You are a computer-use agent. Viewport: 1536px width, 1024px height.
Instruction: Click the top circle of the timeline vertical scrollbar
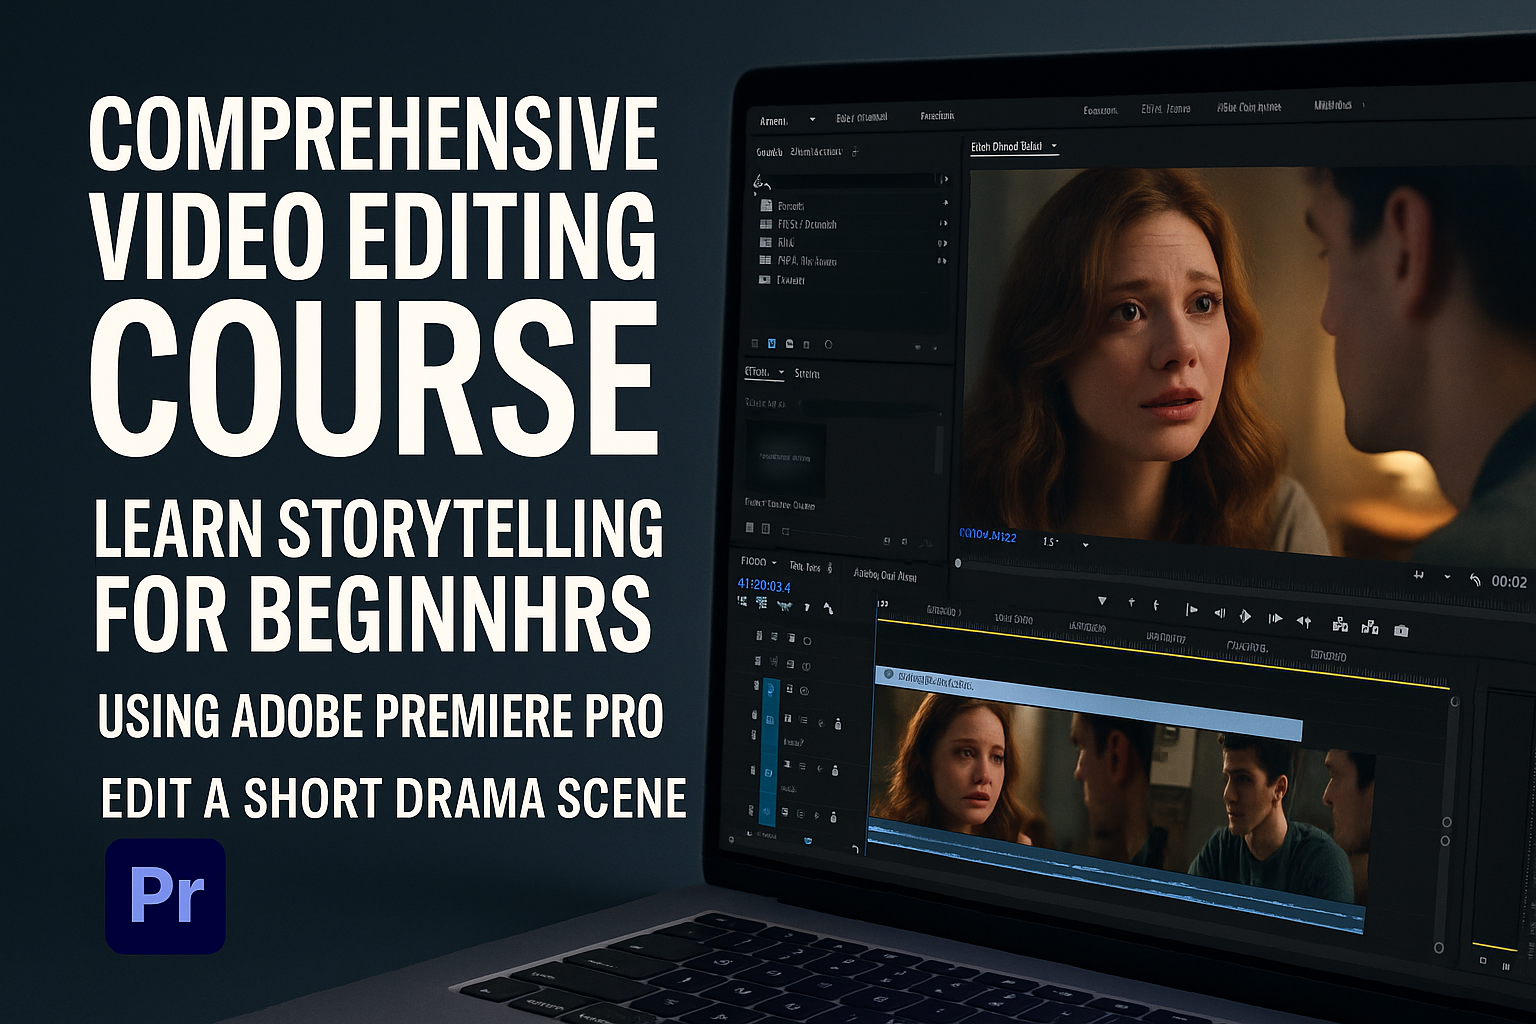pyautogui.click(x=1455, y=702)
